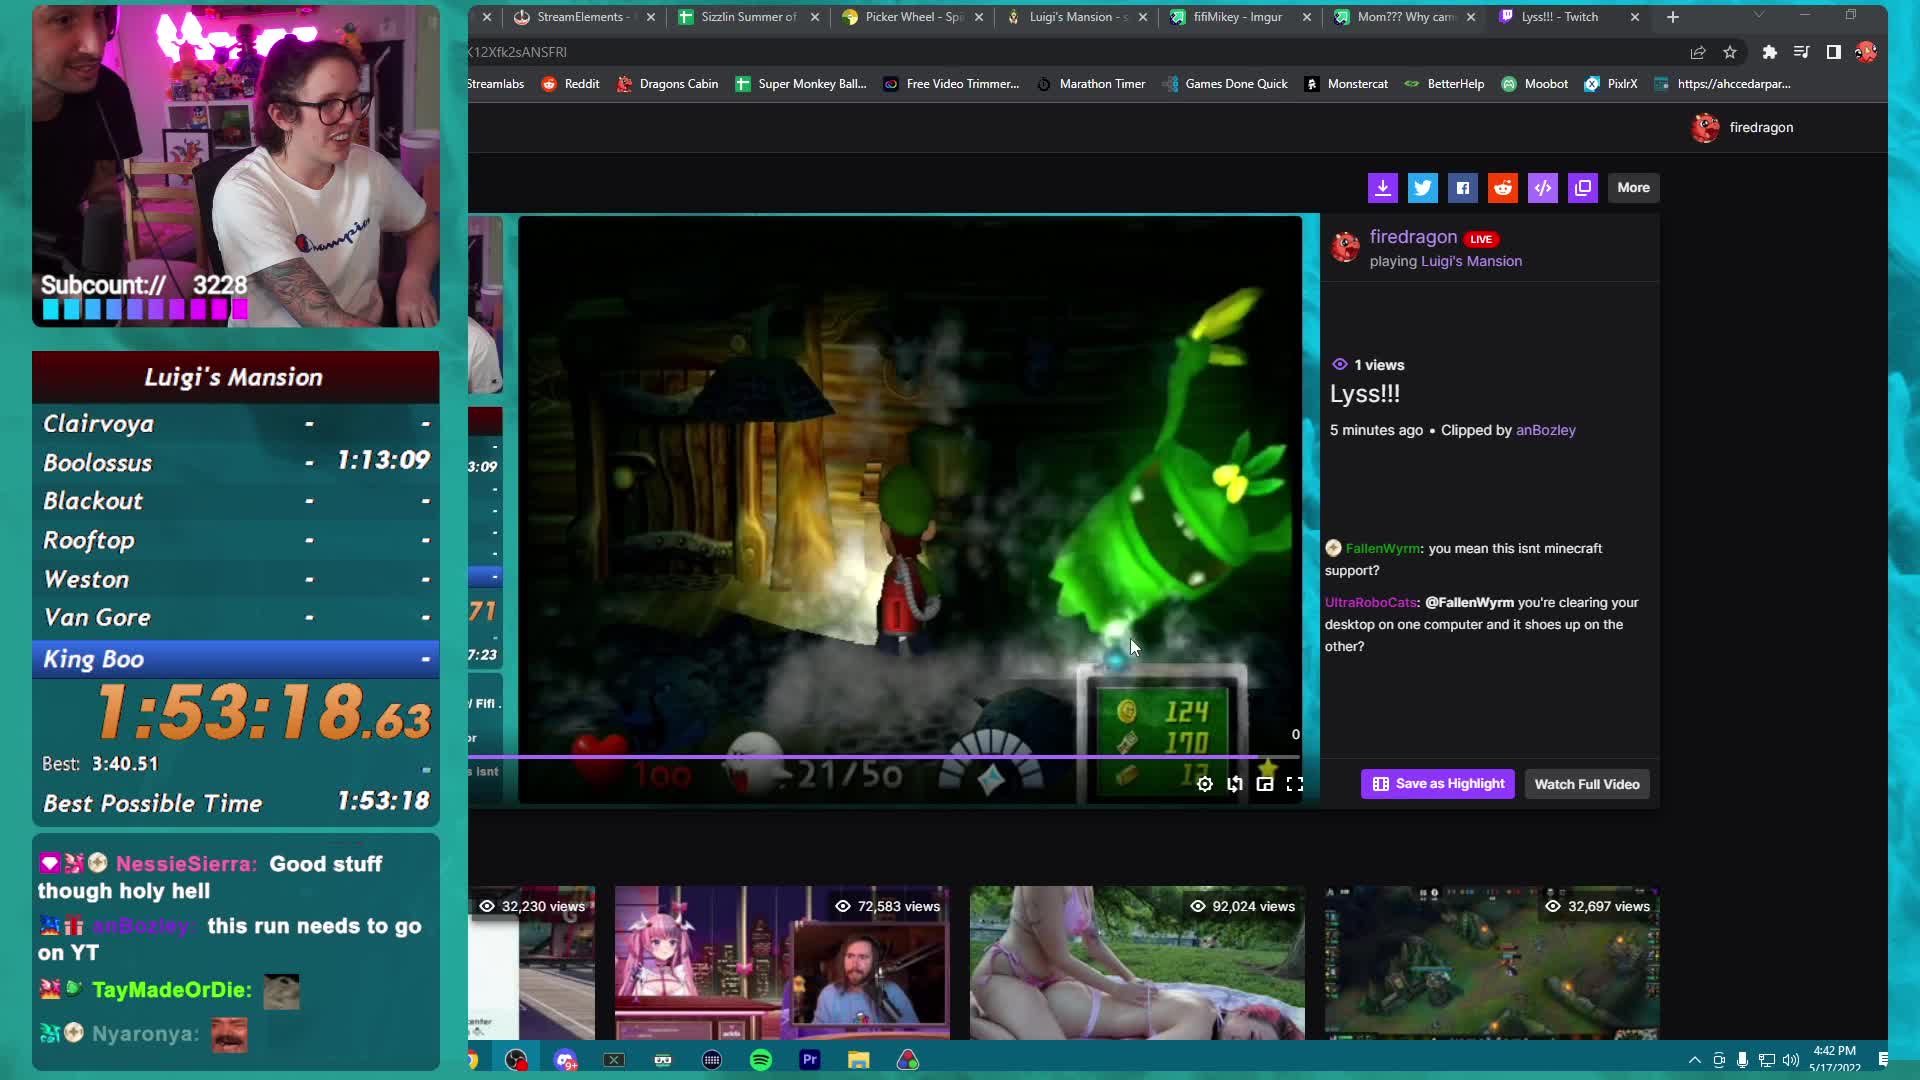Open clip thumbnail with 92,024 views
The height and width of the screenshot is (1080, 1920).
[x=1137, y=962]
